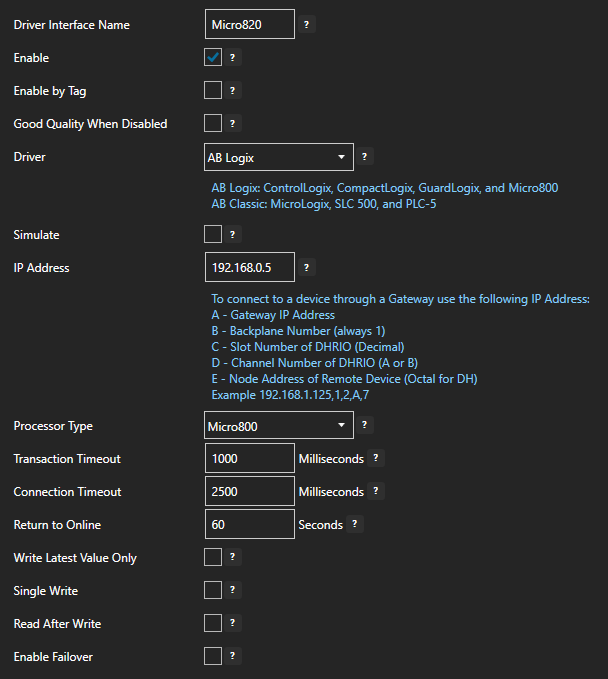This screenshot has height=679, width=608.
Task: Edit the Driver Interface Name field Micro820
Action: point(250,24)
